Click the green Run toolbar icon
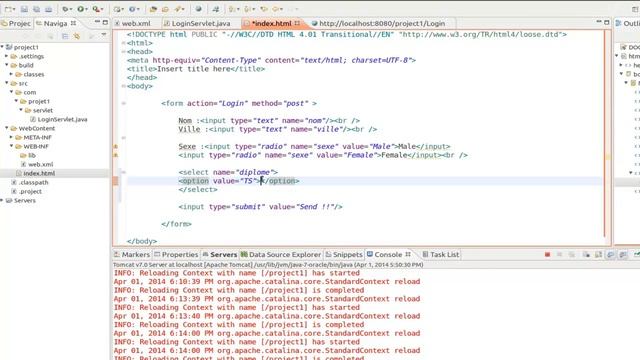Image resolution: width=640 pixels, height=360 pixels. 80,9
